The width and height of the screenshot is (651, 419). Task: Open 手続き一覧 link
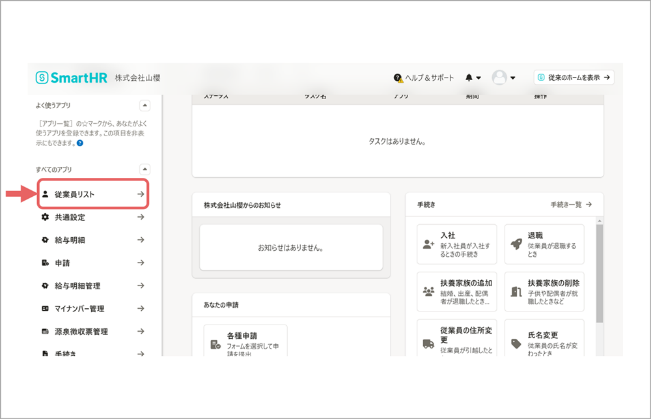pyautogui.click(x=571, y=205)
